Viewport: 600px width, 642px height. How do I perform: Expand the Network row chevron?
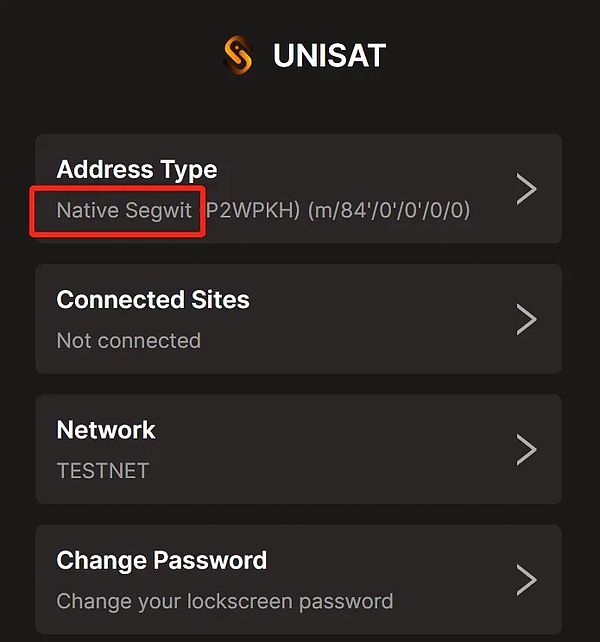[527, 449]
